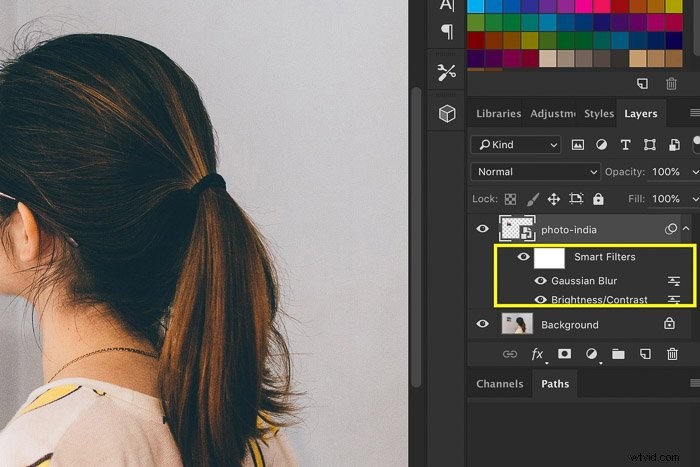
Task: Open the Kind filter dropdown
Action: coord(516,145)
